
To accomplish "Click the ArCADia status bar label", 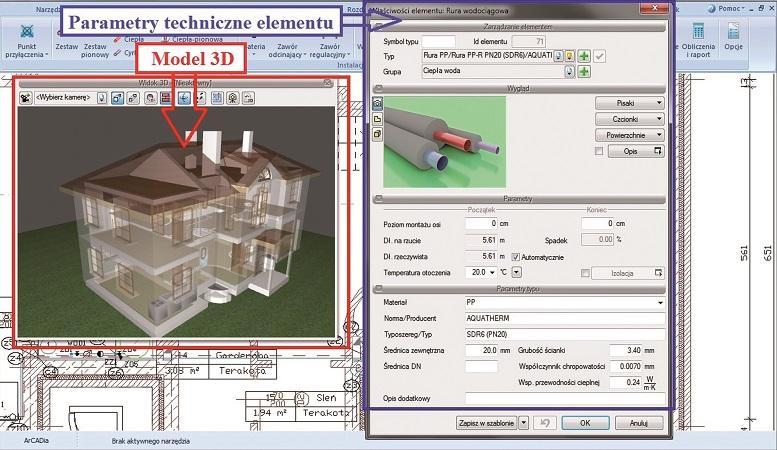I will point(36,441).
